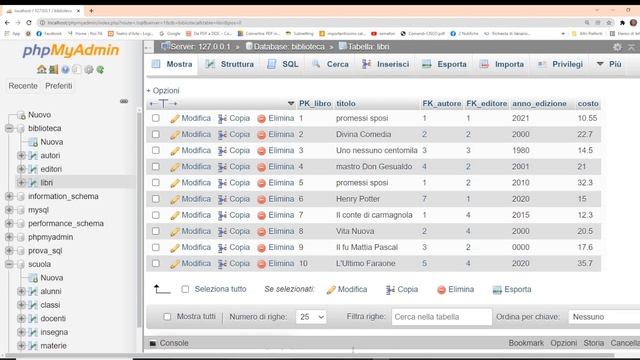Open the Esporta tab
Screen dimensions: 640x360
[x=444, y=64]
